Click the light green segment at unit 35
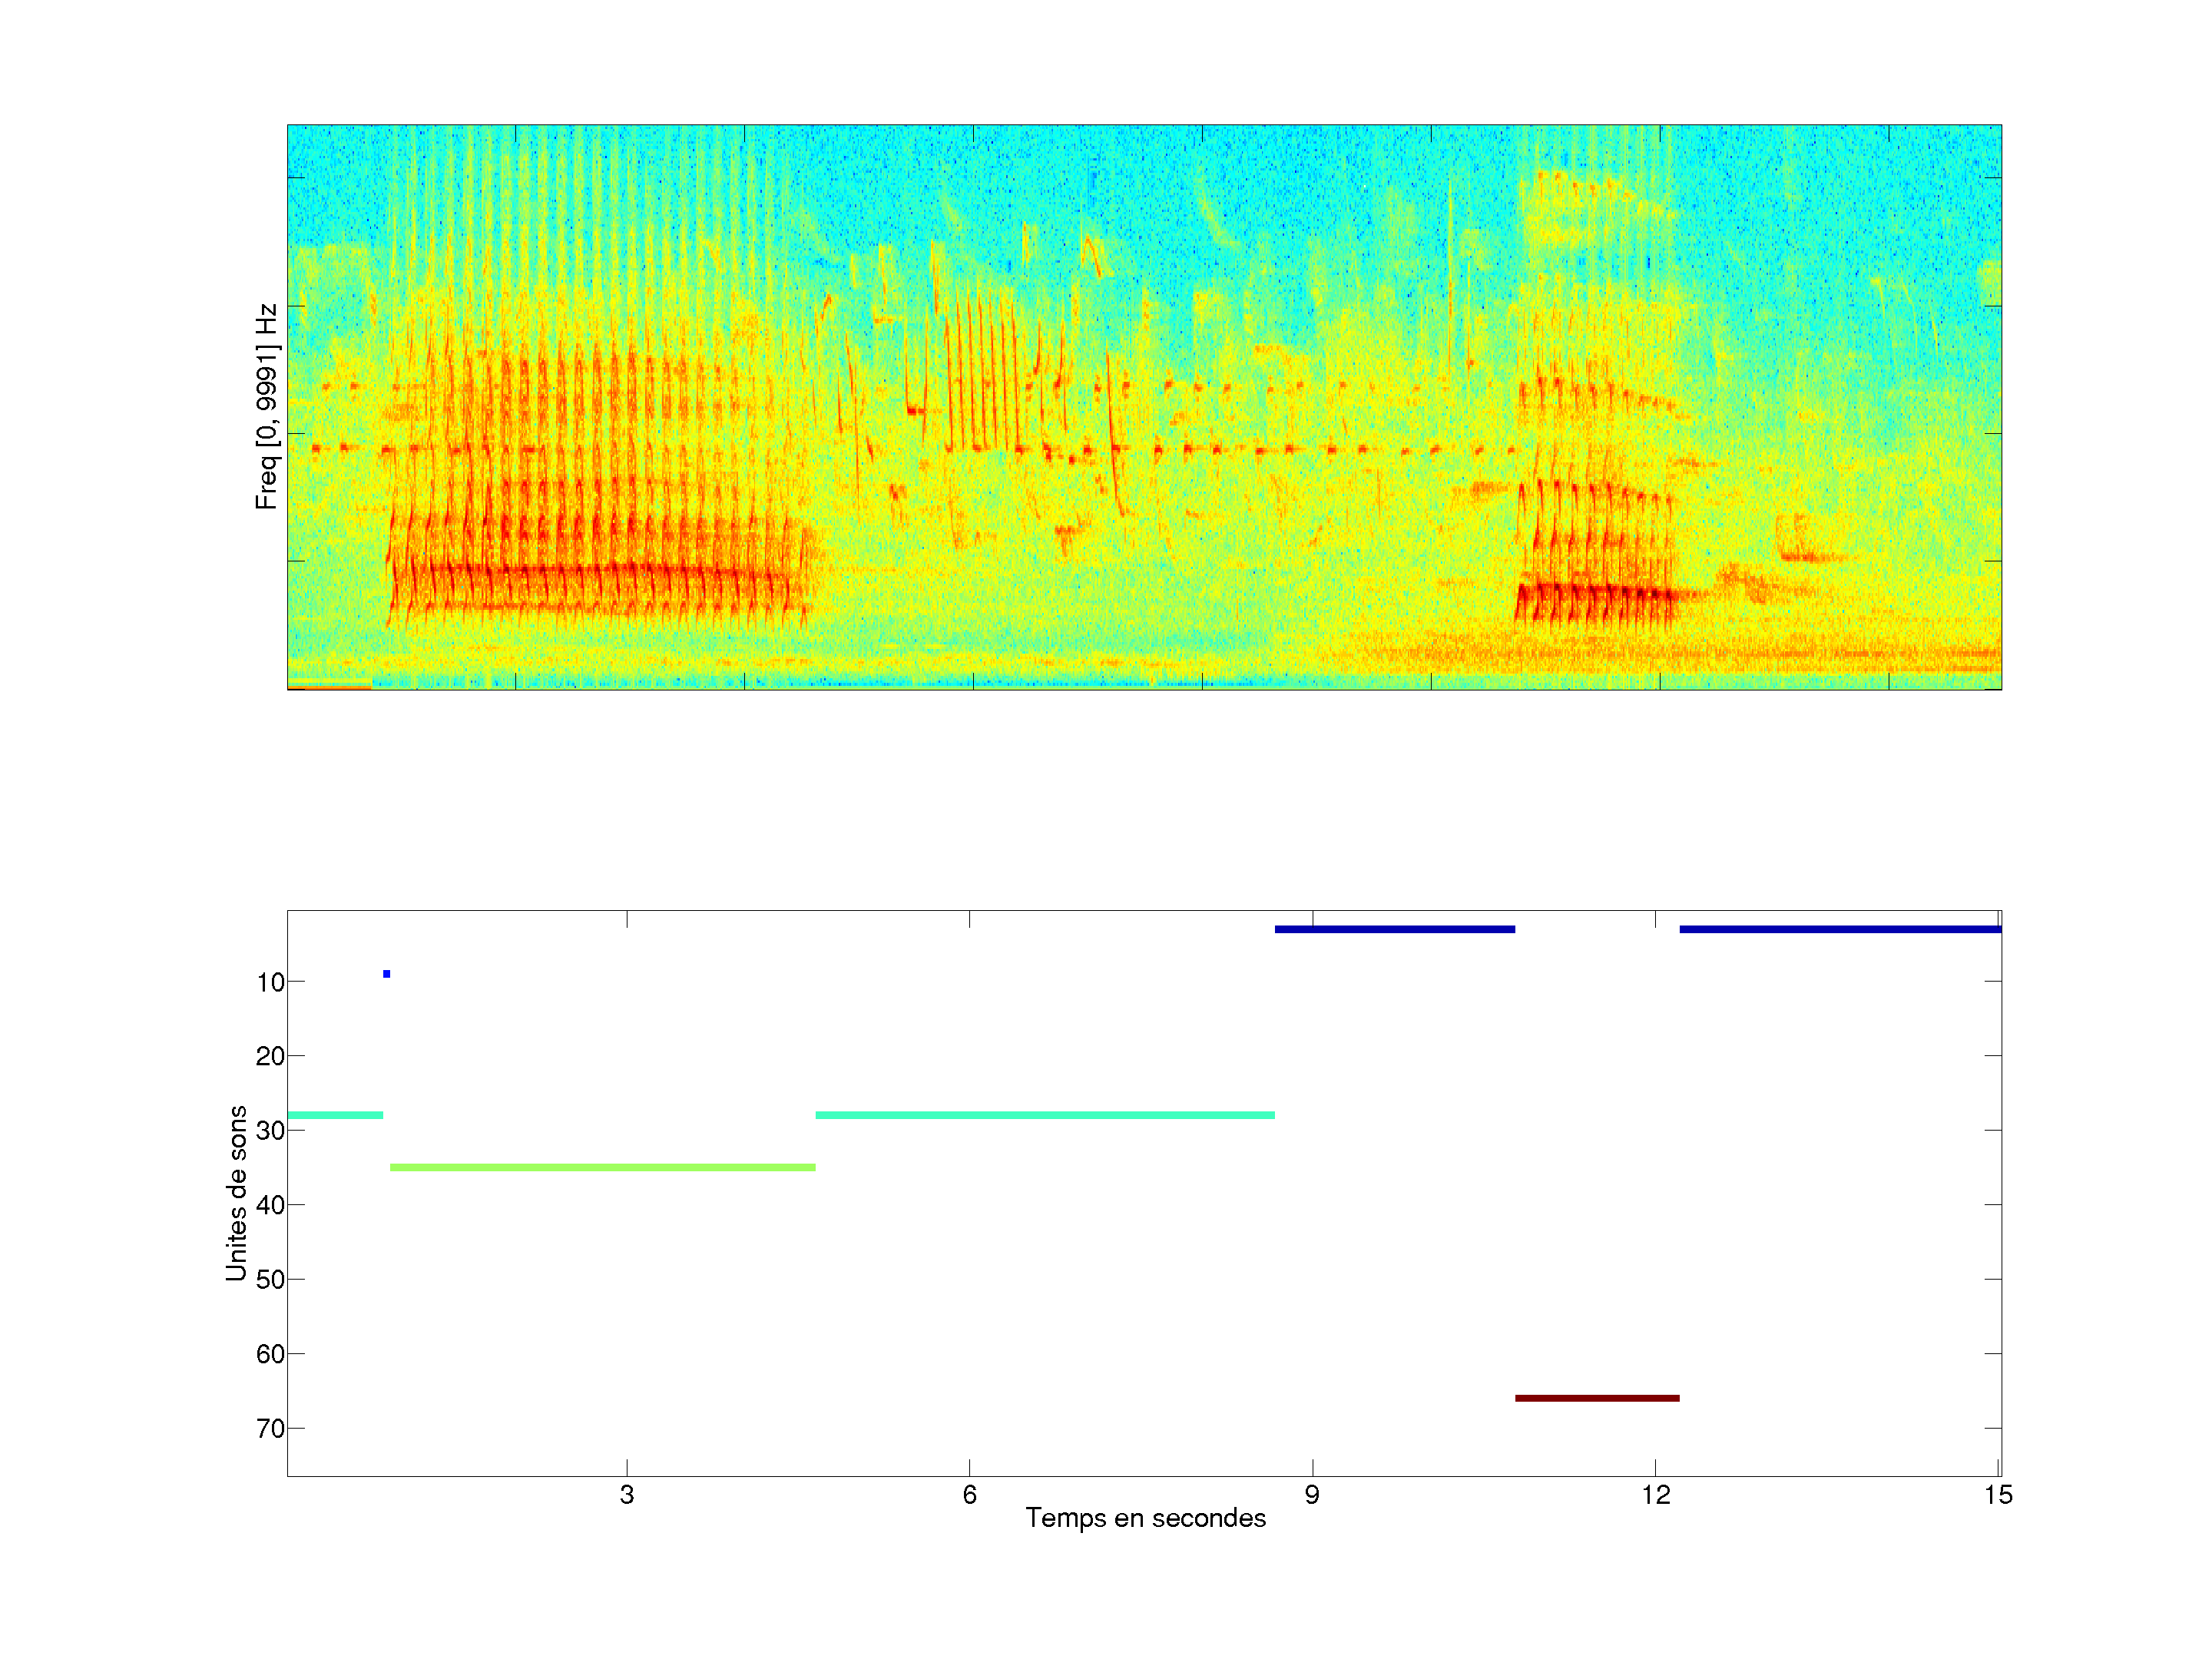Screen dimensions: 2212x1659 click(x=602, y=1167)
